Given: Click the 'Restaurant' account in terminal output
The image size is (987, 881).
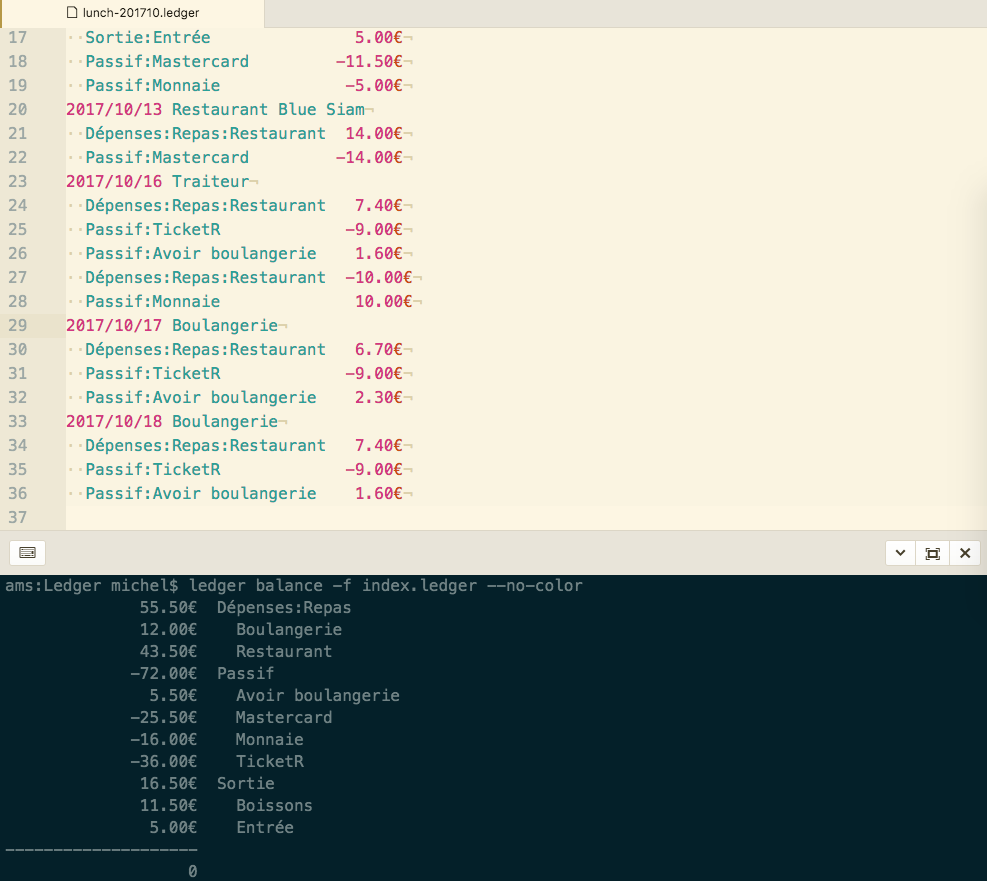Looking at the screenshot, I should [x=284, y=651].
